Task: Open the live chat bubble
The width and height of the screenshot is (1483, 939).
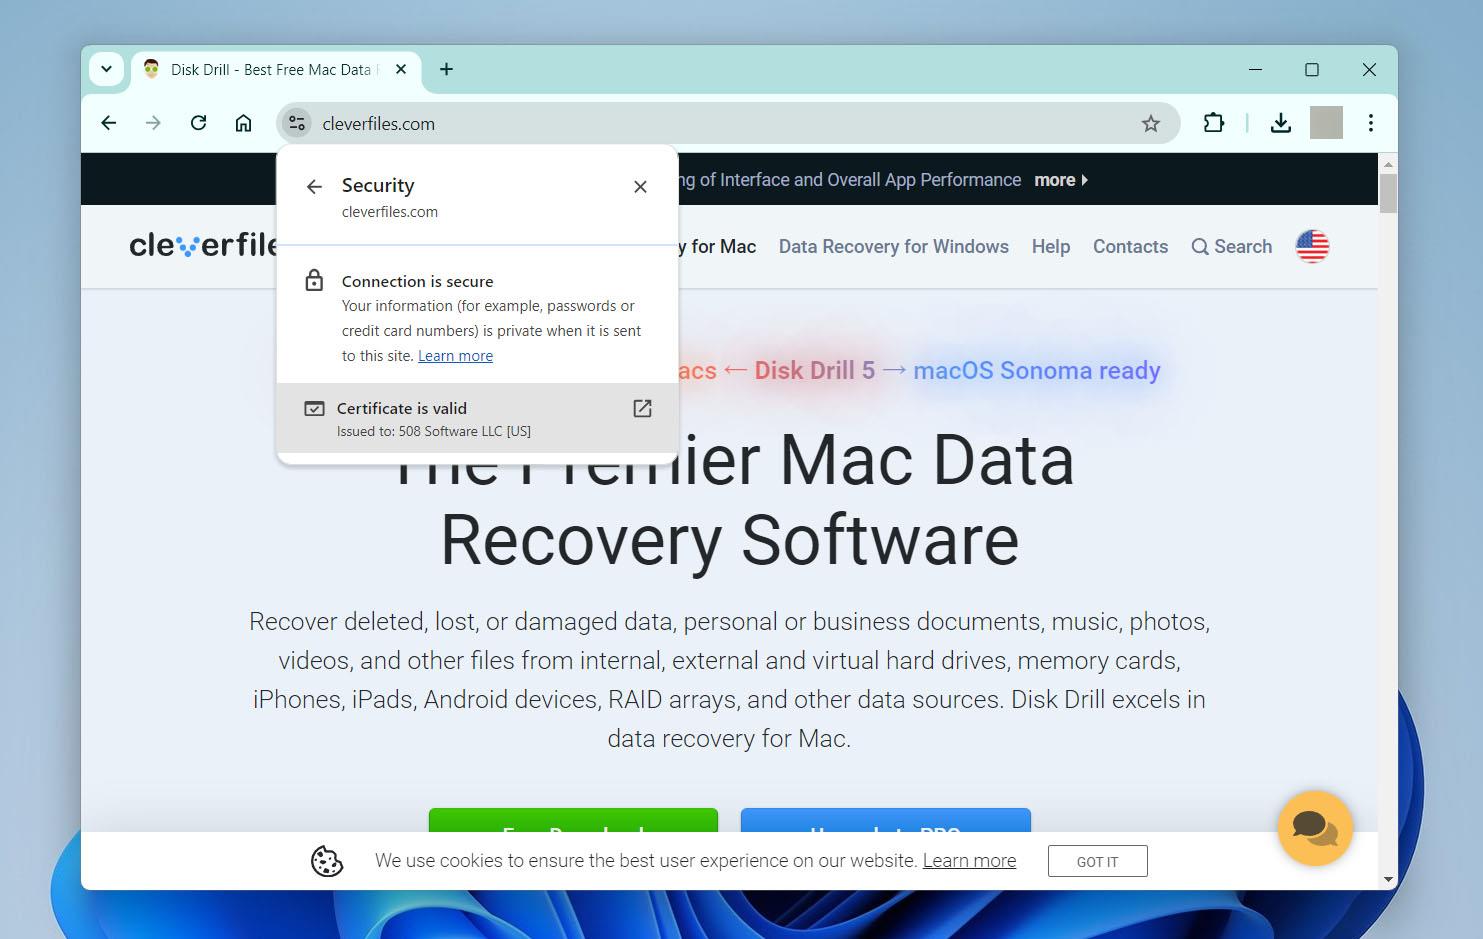Action: pyautogui.click(x=1315, y=828)
